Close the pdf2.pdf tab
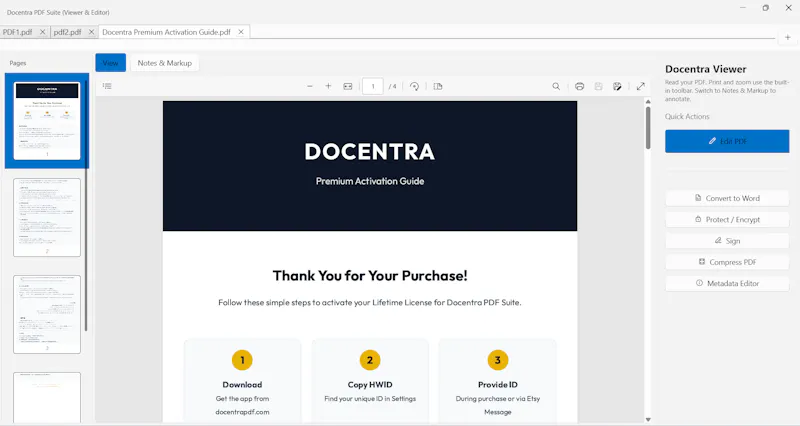Screen dimensions: 800x426 (91, 32)
